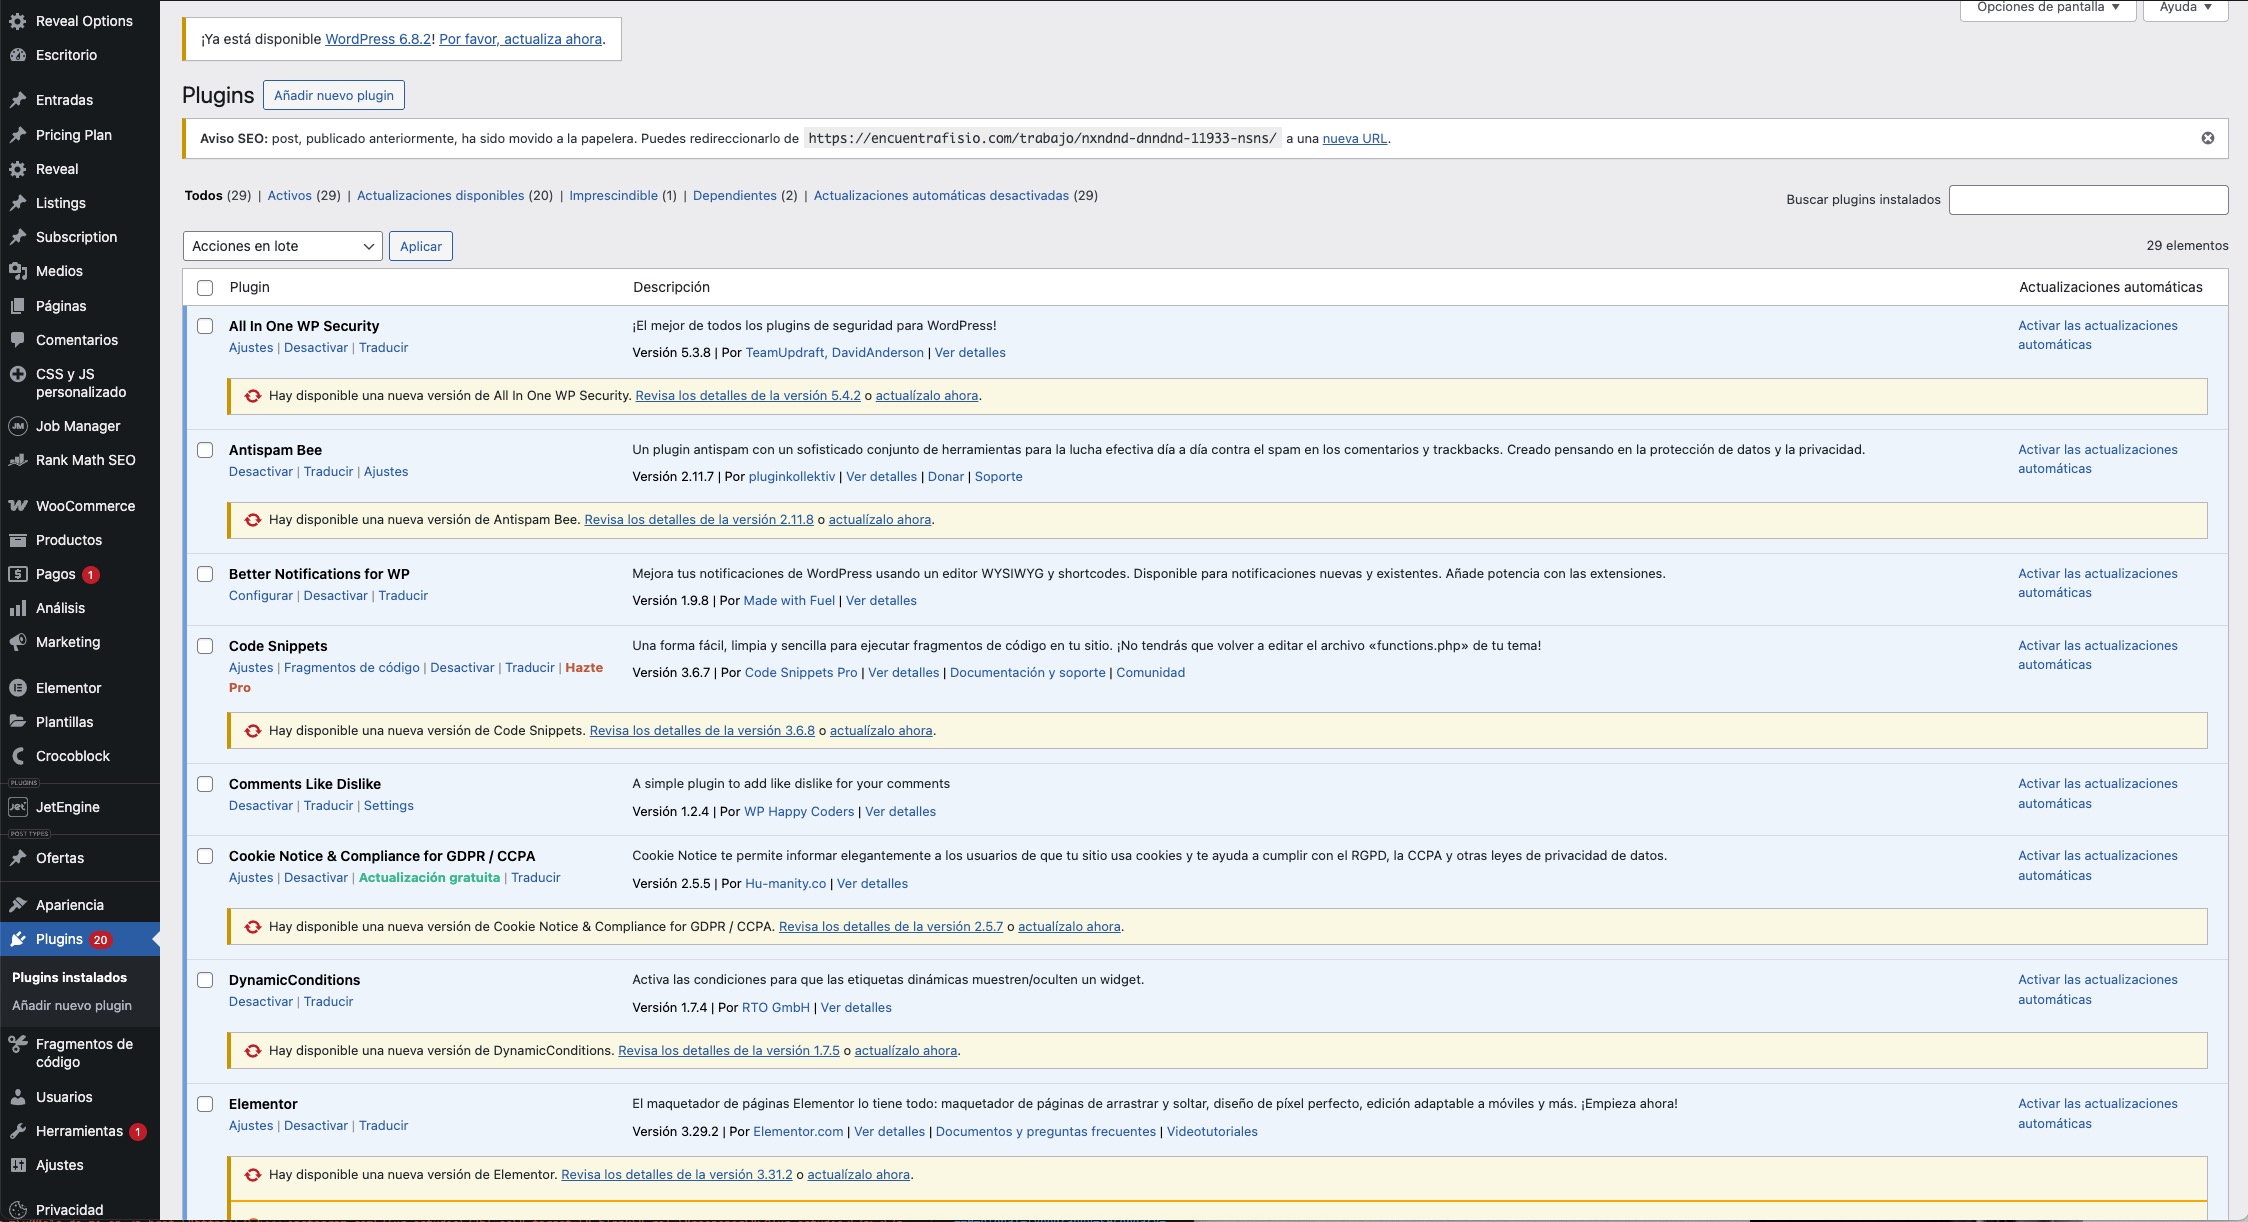
Task: Click the Productos box icon
Action: click(17, 540)
